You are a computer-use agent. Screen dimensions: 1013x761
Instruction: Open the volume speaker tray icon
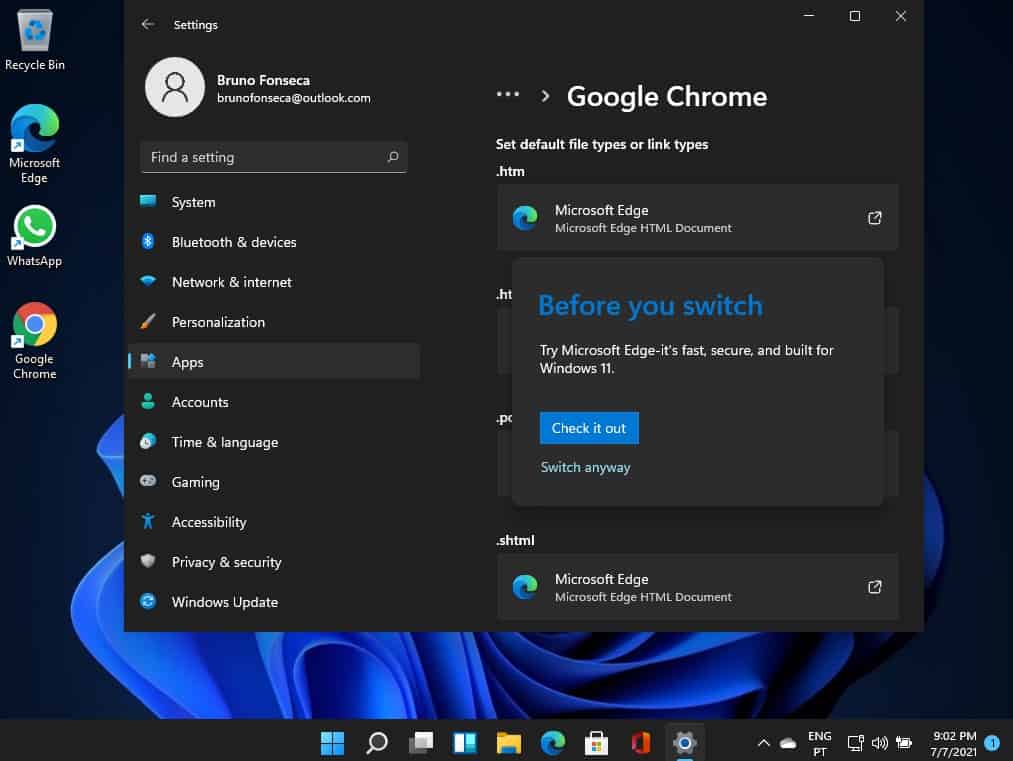[879, 744]
